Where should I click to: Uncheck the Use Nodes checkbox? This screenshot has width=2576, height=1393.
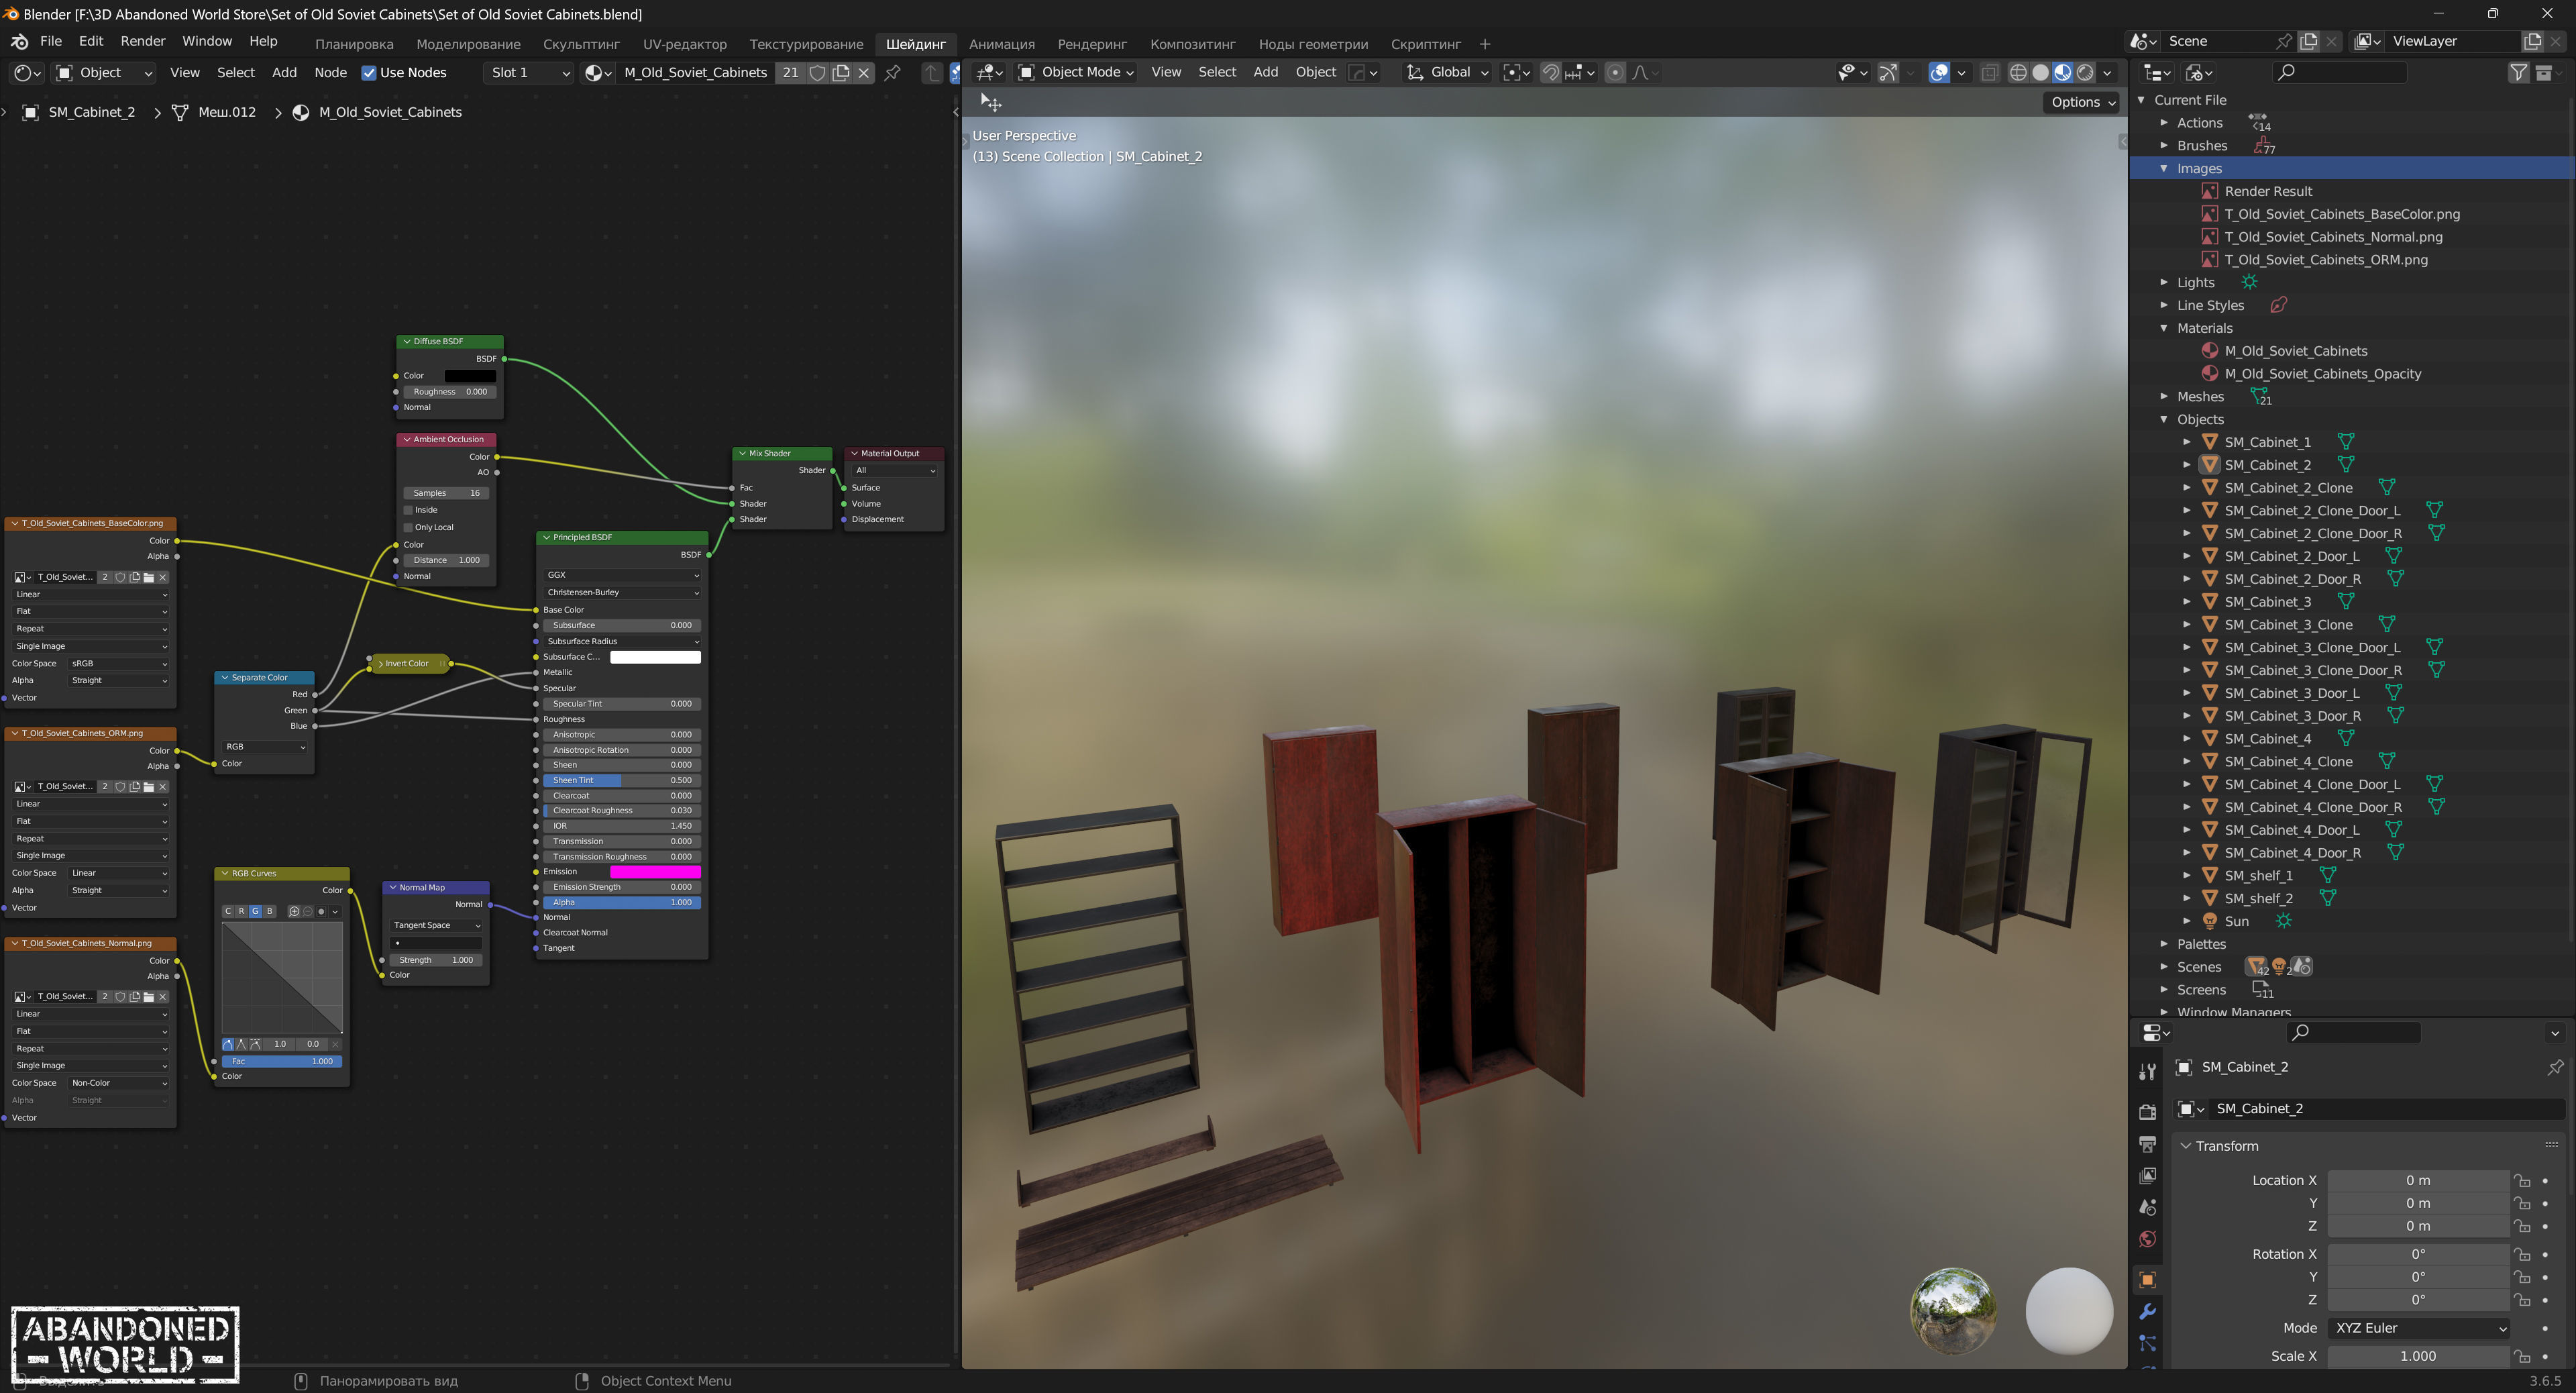pyautogui.click(x=369, y=72)
